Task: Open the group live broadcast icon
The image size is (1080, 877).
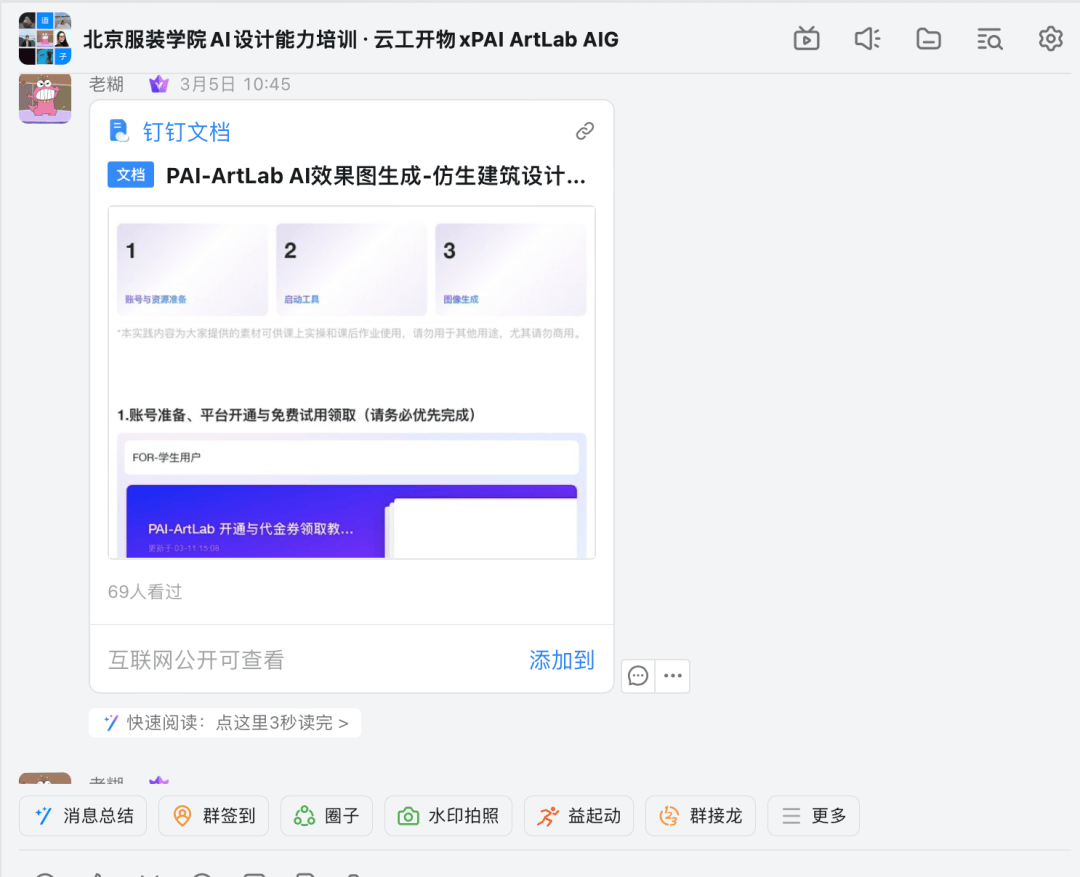Action: coord(806,39)
